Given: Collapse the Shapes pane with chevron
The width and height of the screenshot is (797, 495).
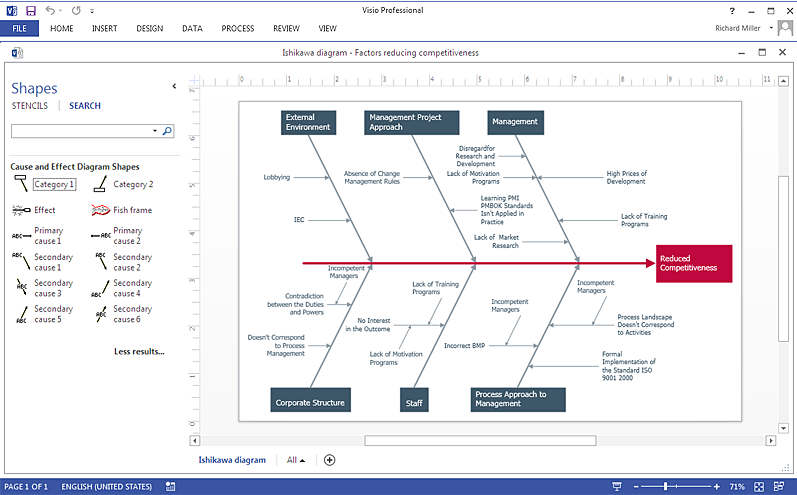Looking at the screenshot, I should click(174, 86).
